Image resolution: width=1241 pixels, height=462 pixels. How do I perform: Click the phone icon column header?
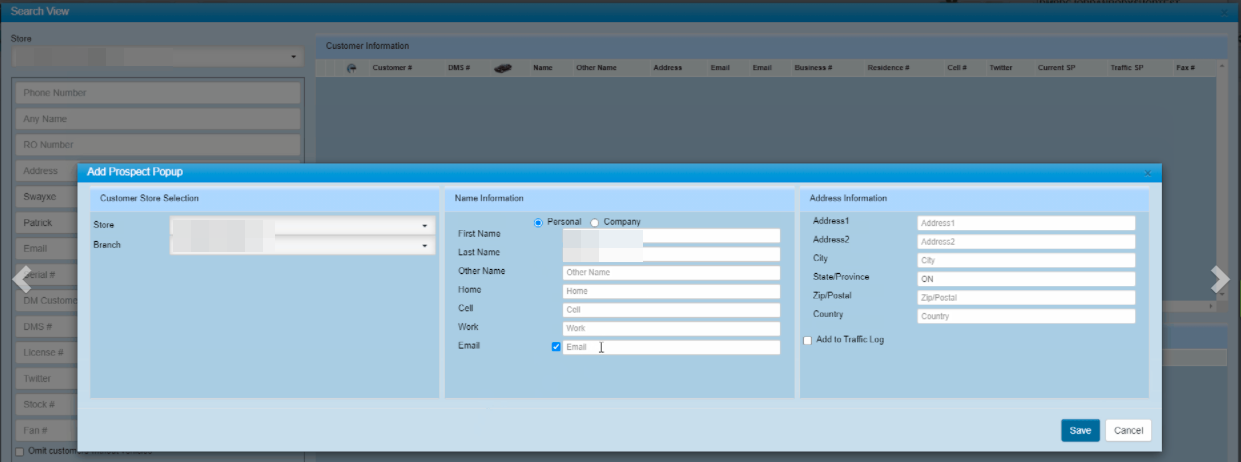(x=351, y=68)
